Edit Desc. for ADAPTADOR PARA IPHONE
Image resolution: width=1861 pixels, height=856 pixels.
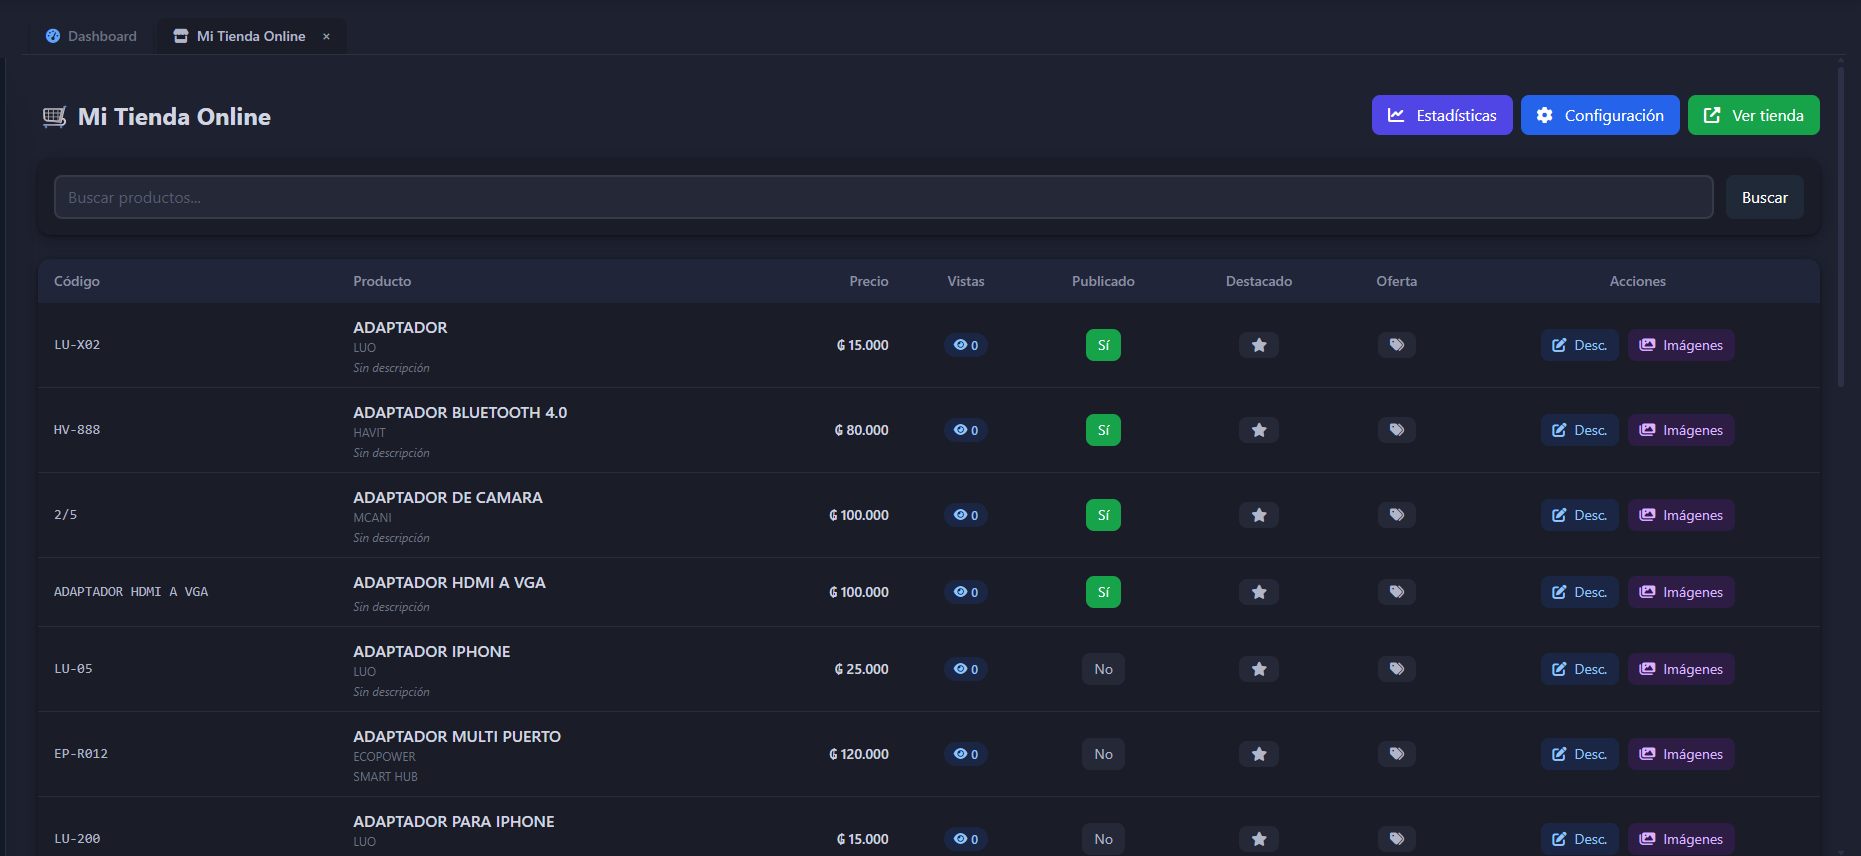pyautogui.click(x=1580, y=839)
